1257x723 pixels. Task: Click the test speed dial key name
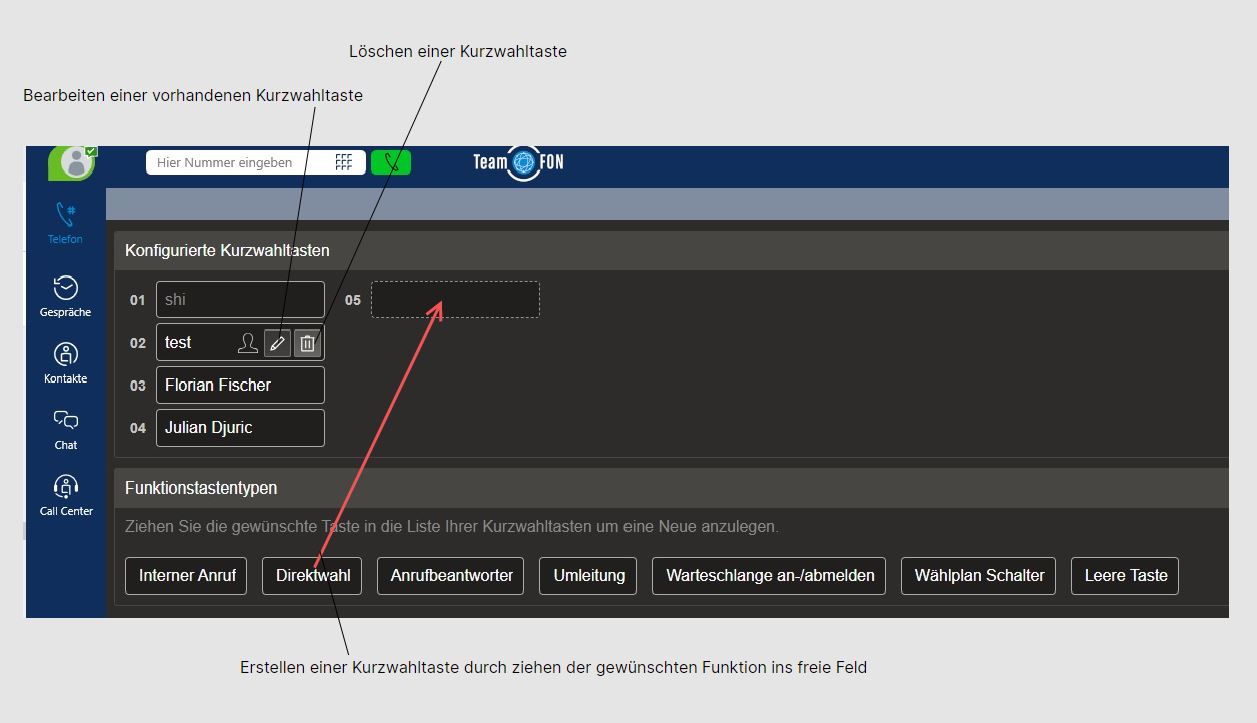pos(178,342)
